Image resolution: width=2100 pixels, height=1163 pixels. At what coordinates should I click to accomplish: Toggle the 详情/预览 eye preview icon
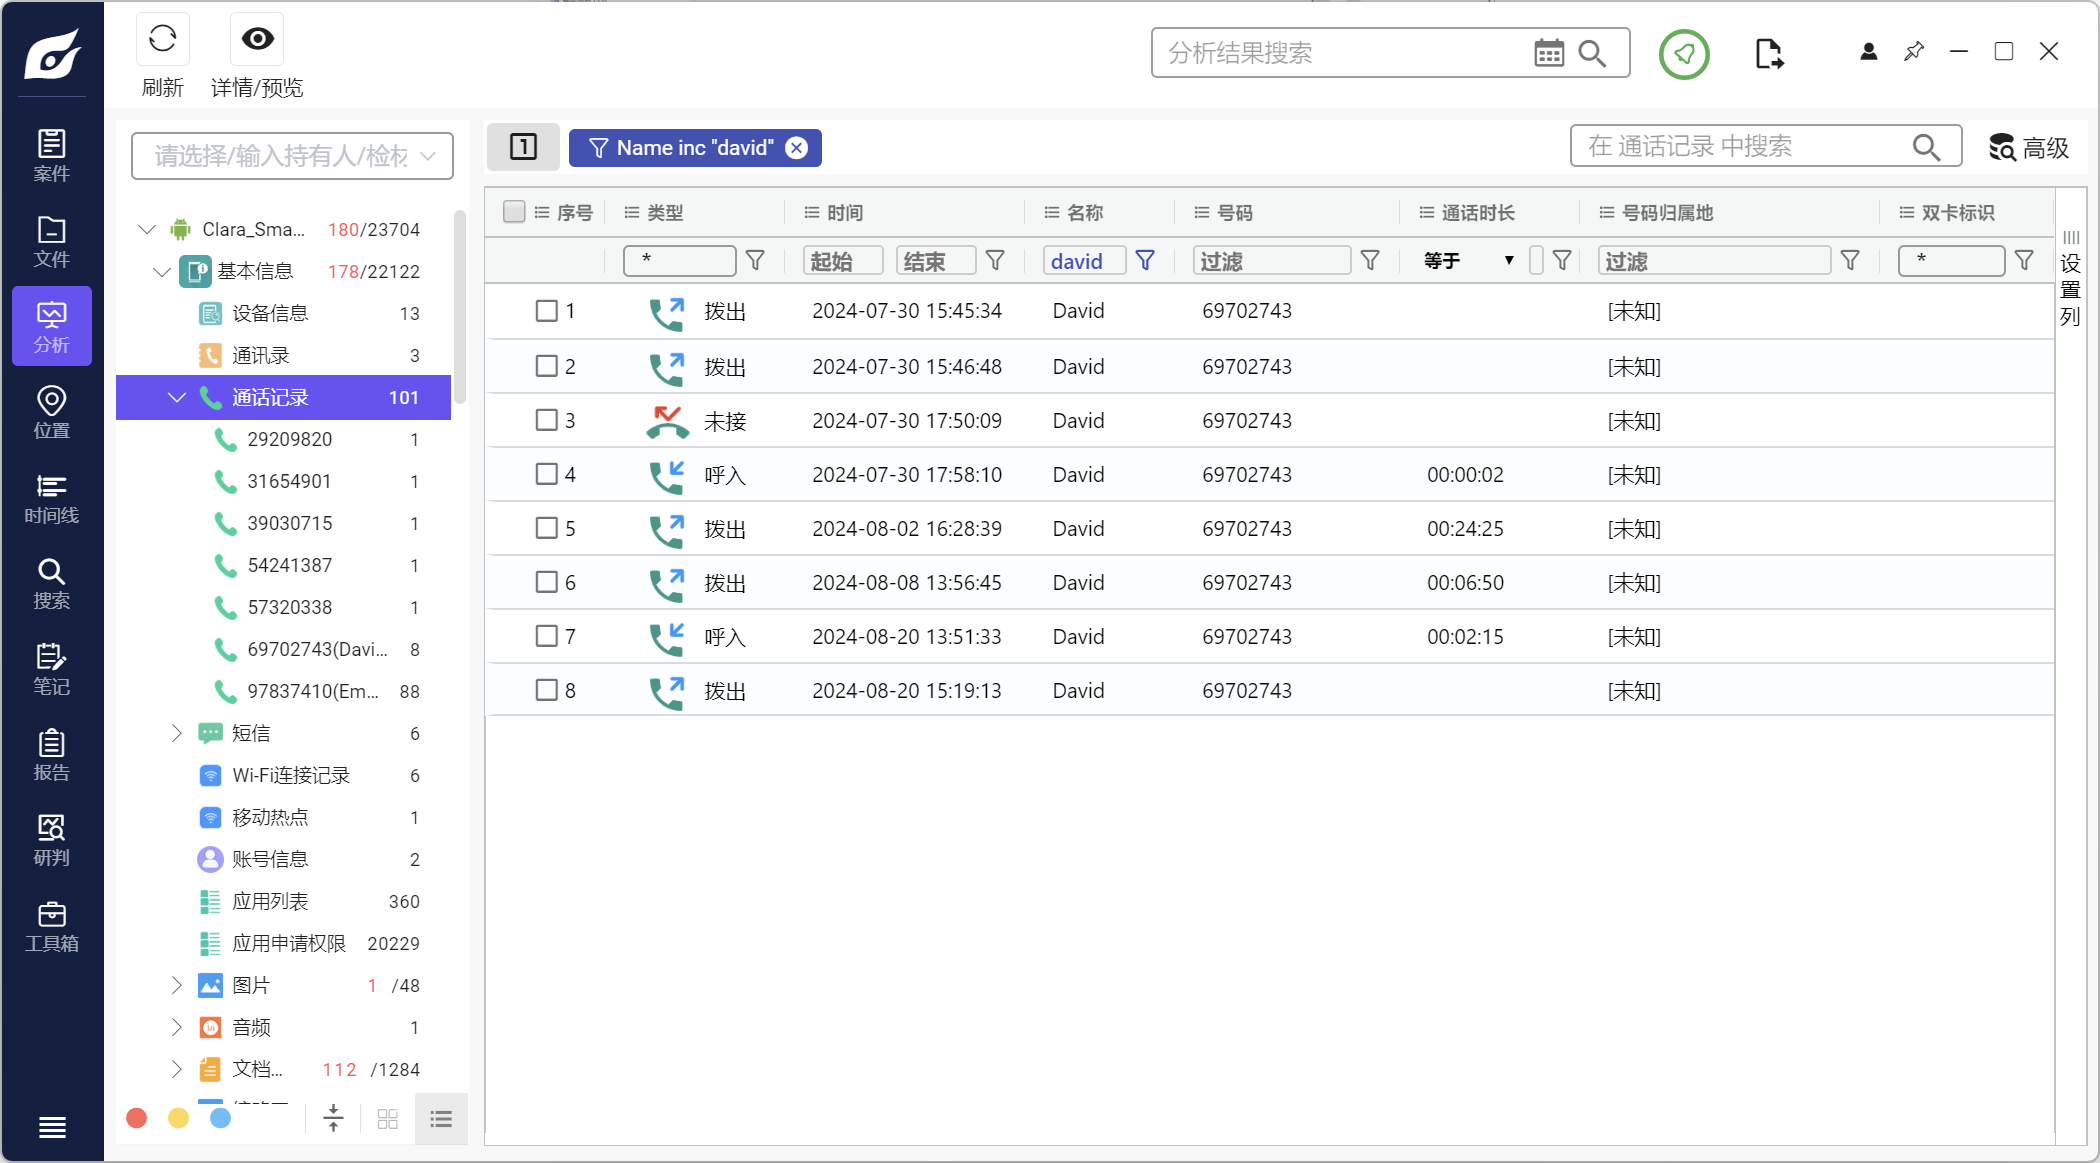pyautogui.click(x=257, y=39)
